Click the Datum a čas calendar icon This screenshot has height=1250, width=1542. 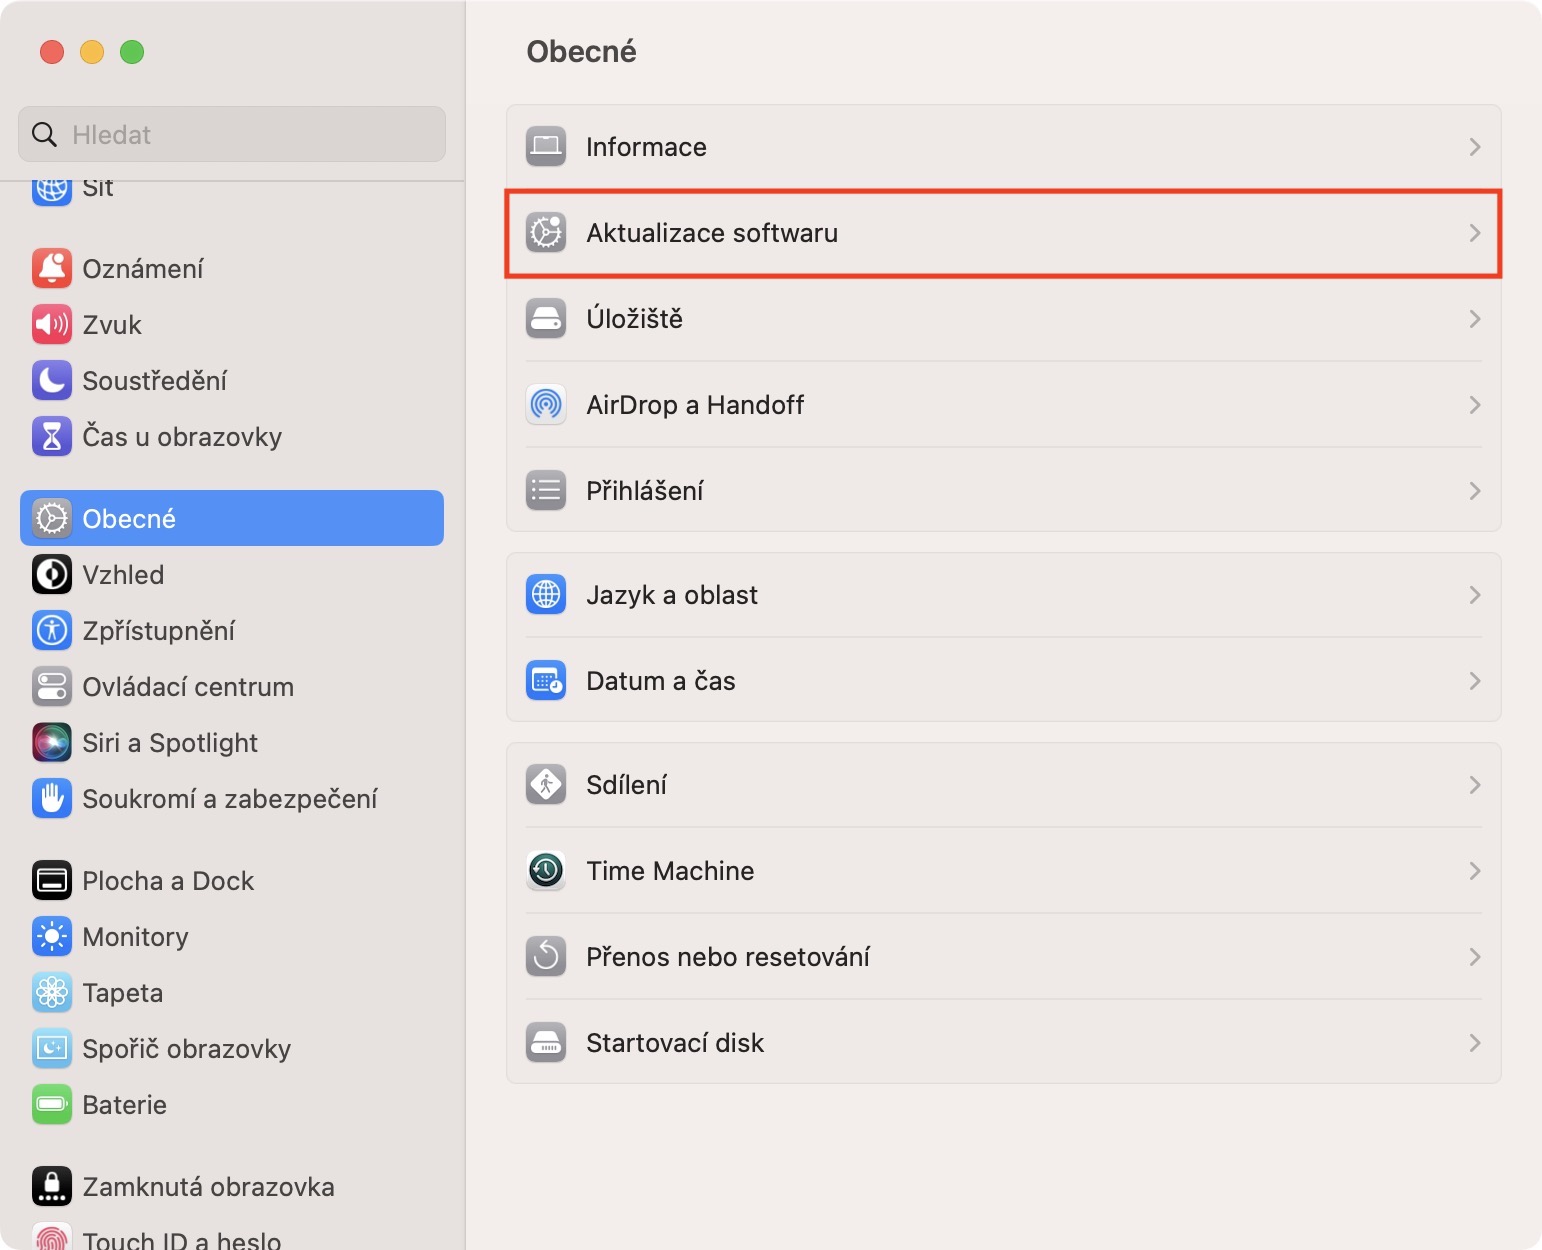[546, 681]
